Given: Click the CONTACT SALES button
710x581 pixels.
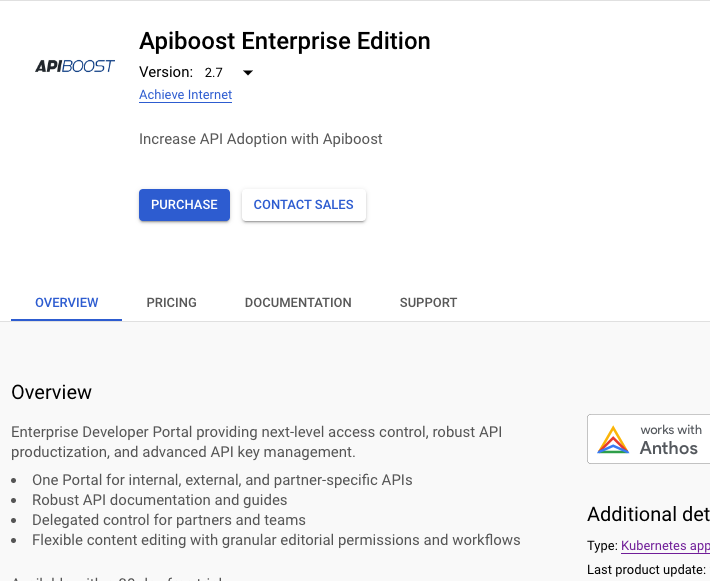Looking at the screenshot, I should point(304,205).
